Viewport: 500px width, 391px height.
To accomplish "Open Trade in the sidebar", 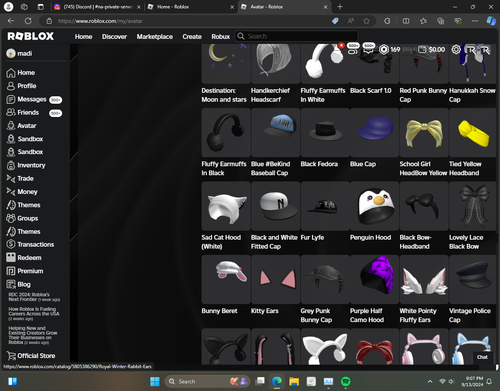I will pos(20,179).
